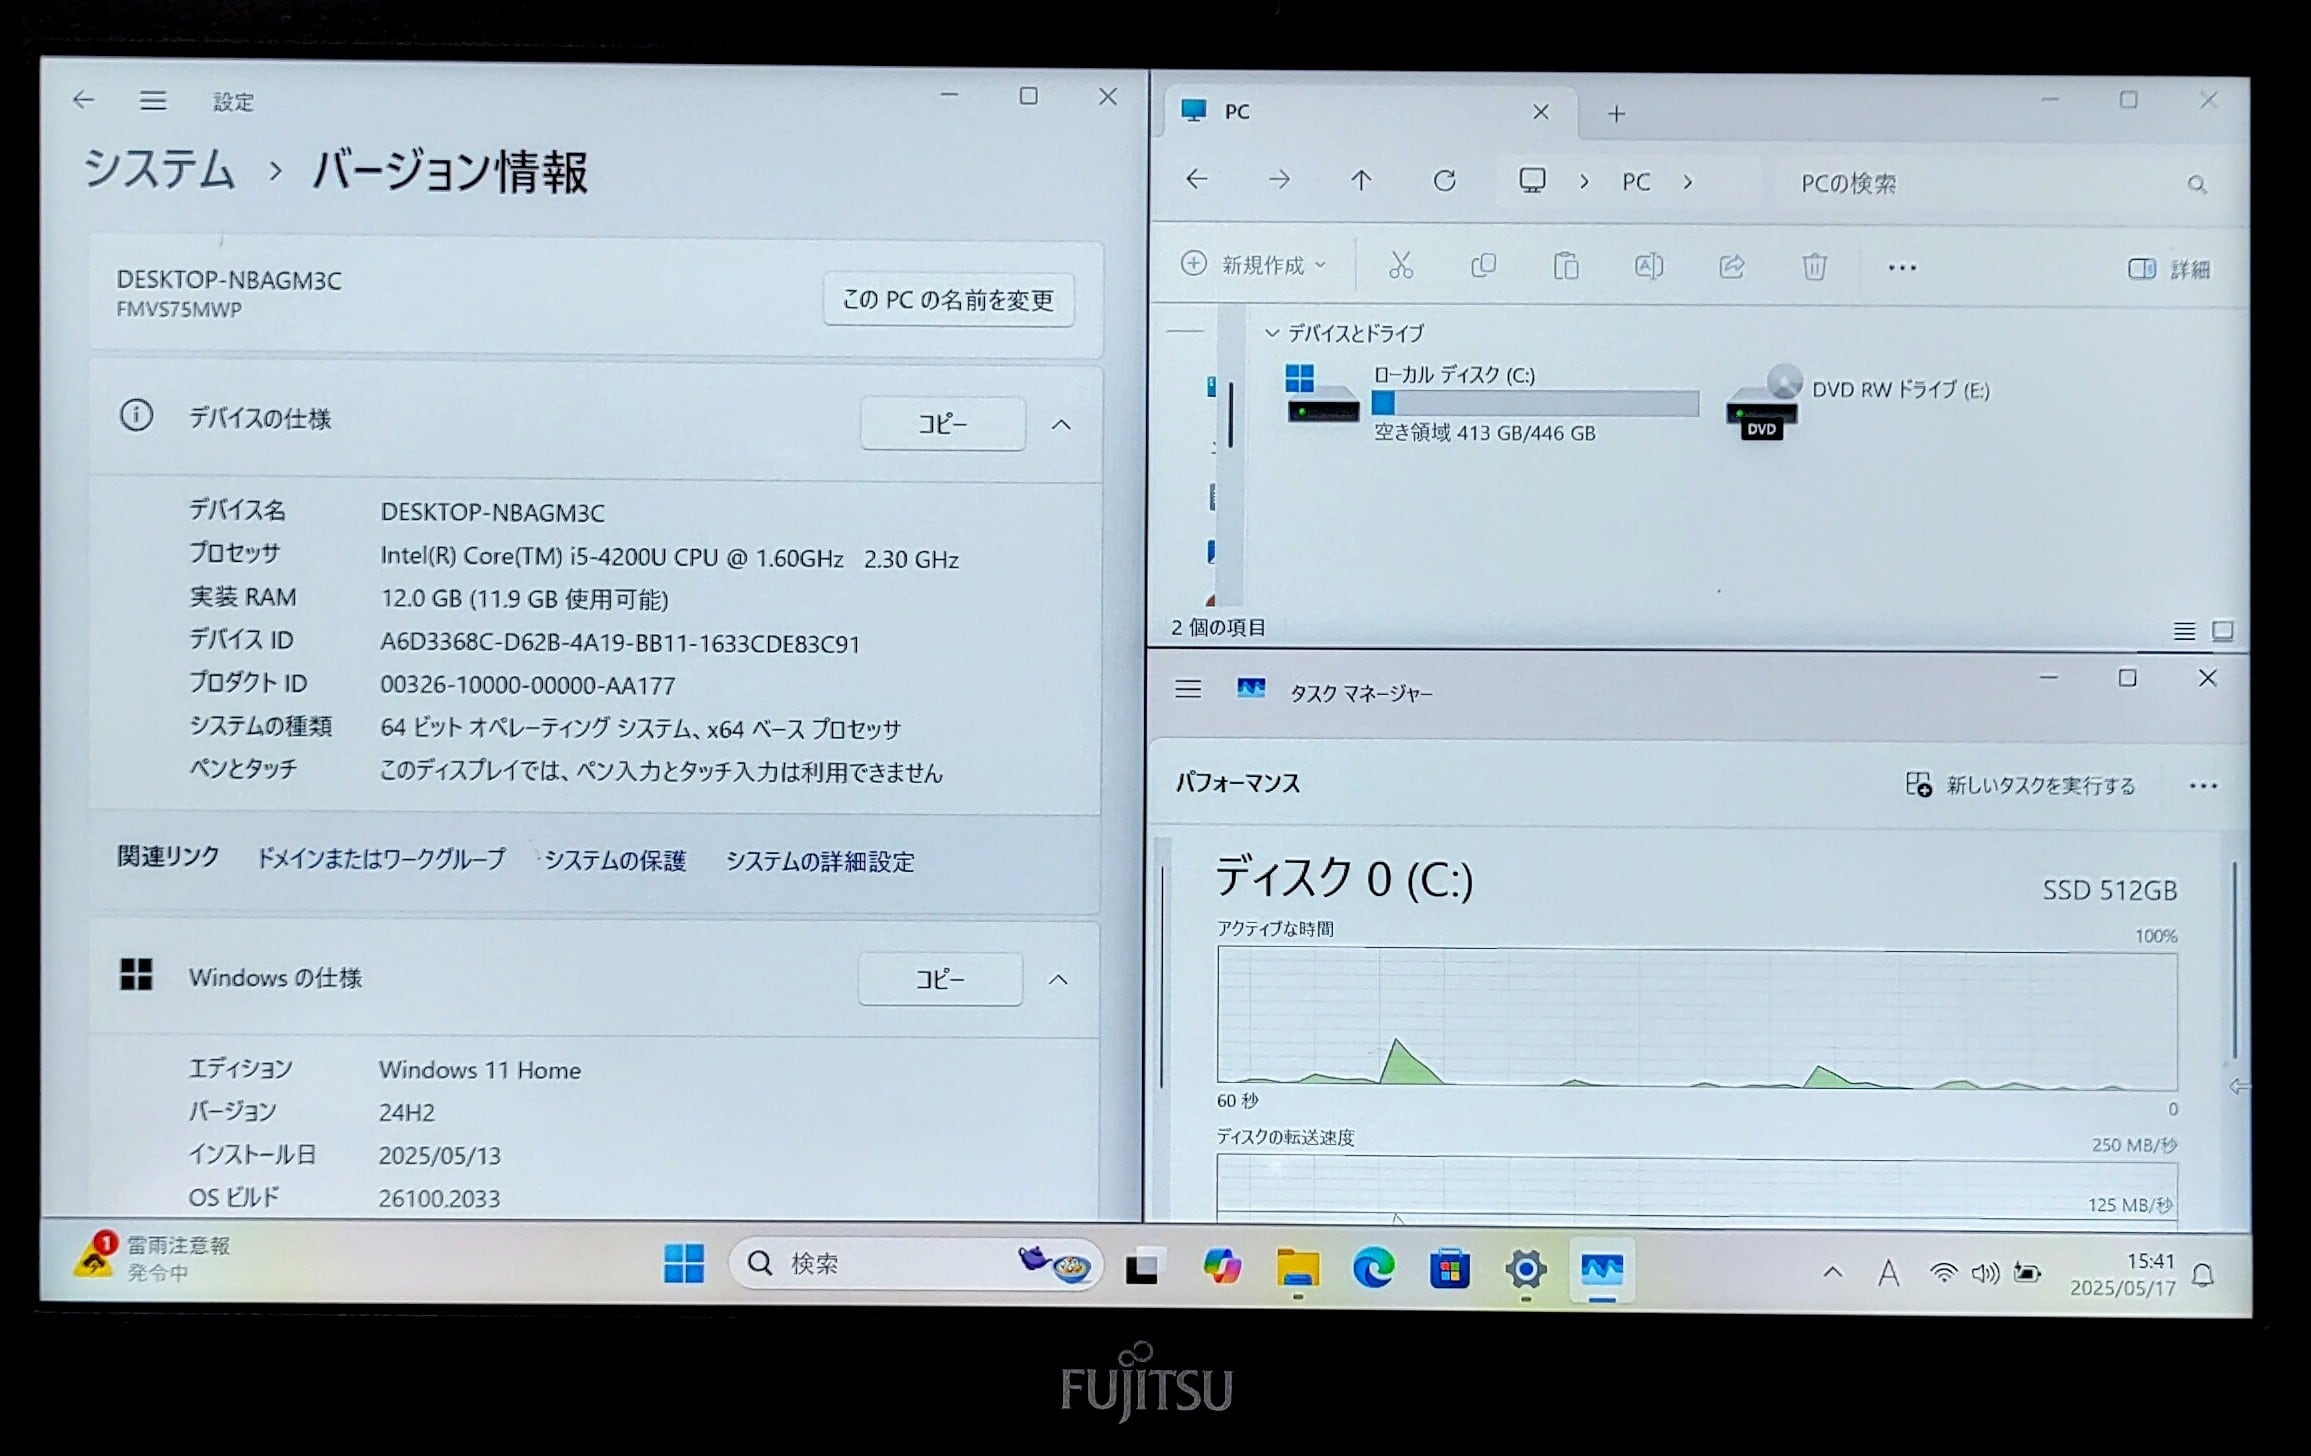Toggle the Explorer details pane (詳細)

pos(2167,269)
